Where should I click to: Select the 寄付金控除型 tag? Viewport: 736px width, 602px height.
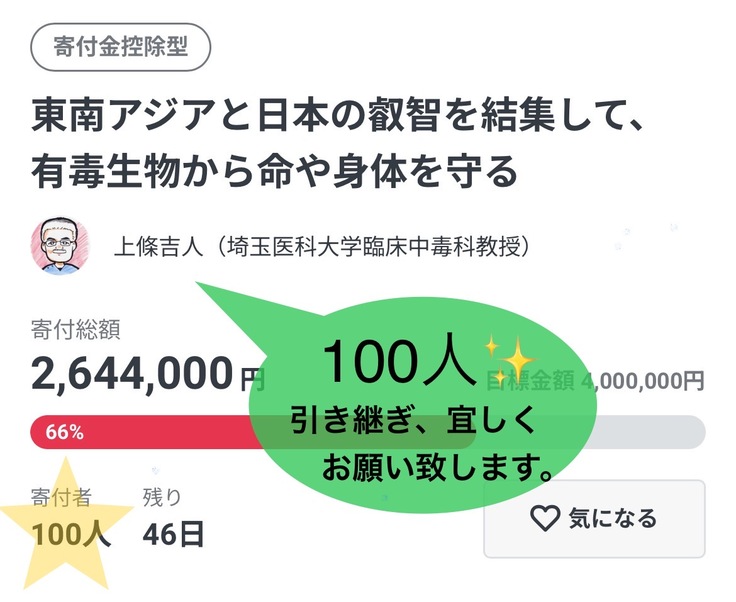point(121,48)
